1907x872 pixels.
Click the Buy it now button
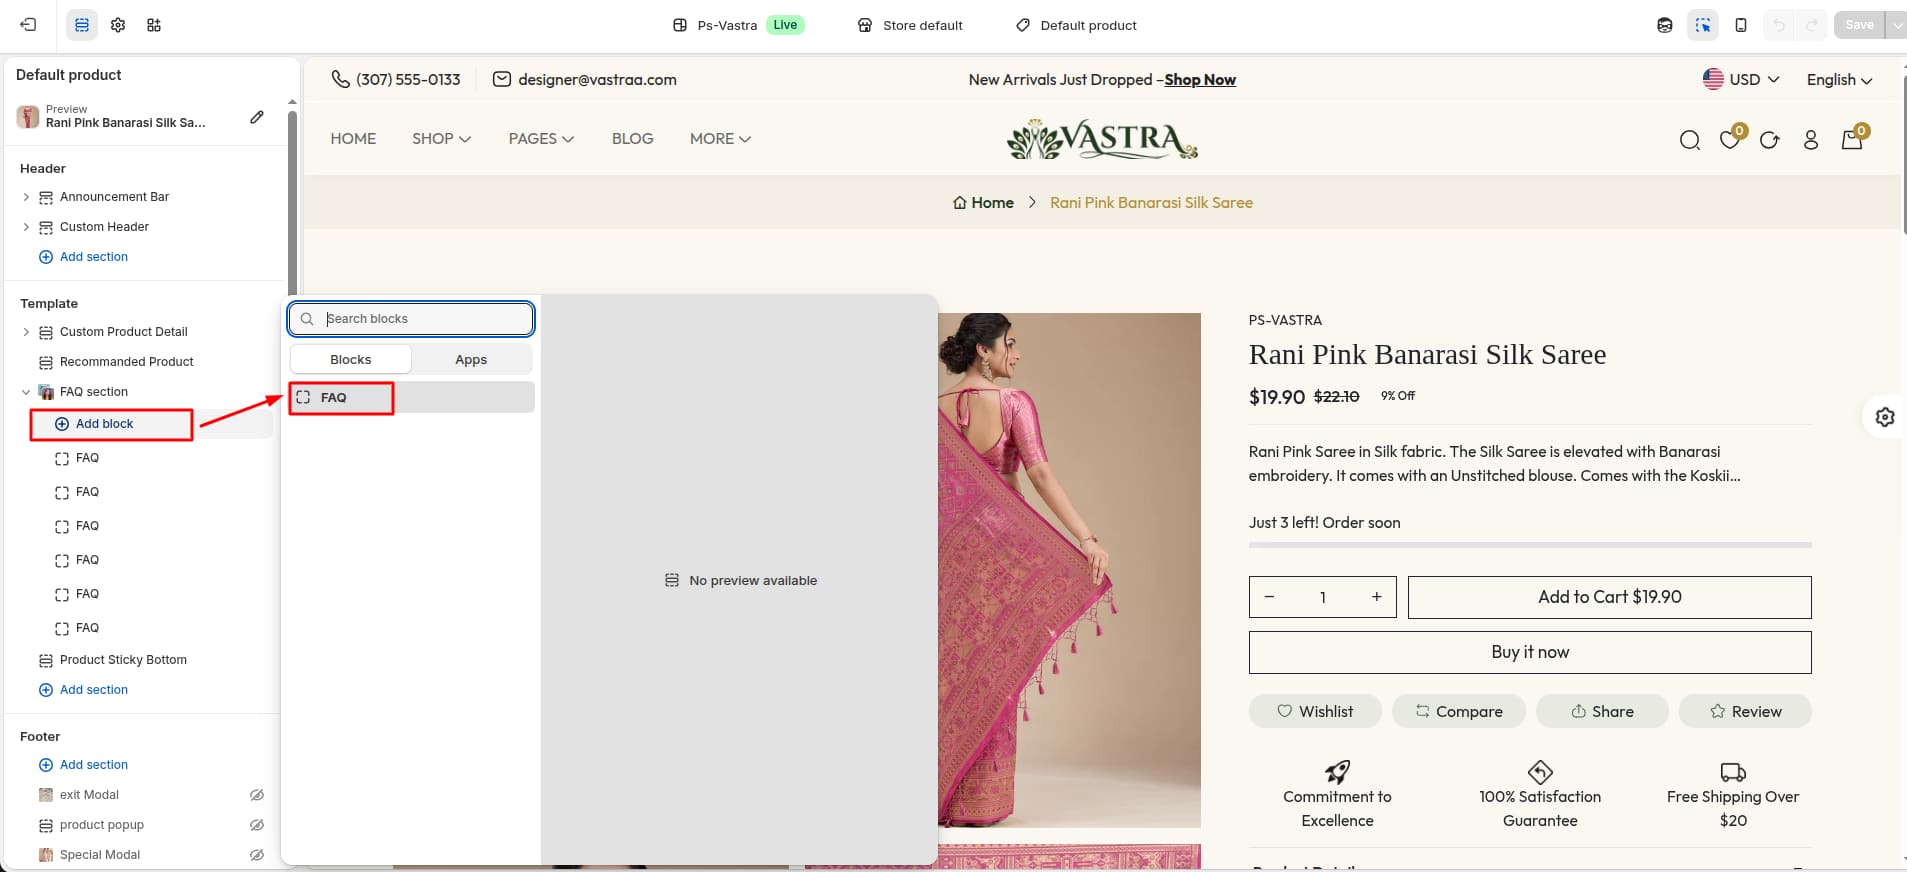(x=1530, y=652)
